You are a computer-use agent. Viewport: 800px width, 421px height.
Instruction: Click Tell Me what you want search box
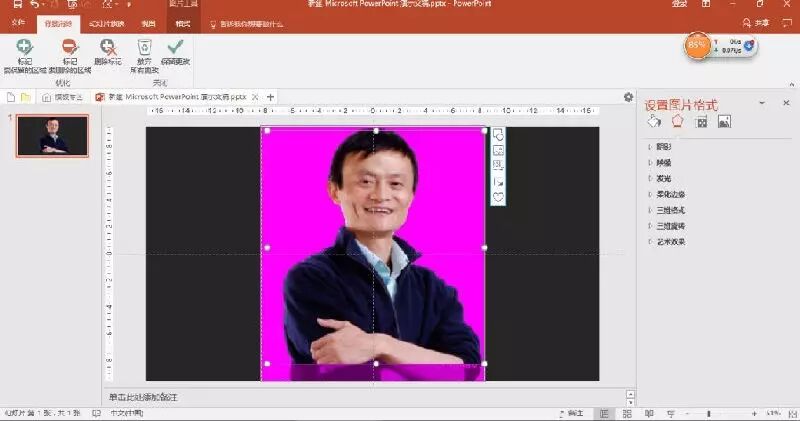[247, 24]
